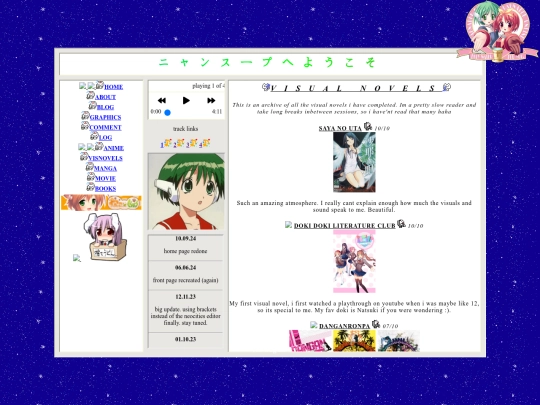This screenshot has width=540, height=405.
Task: Open the BOOKS page link
Action: click(x=105, y=189)
